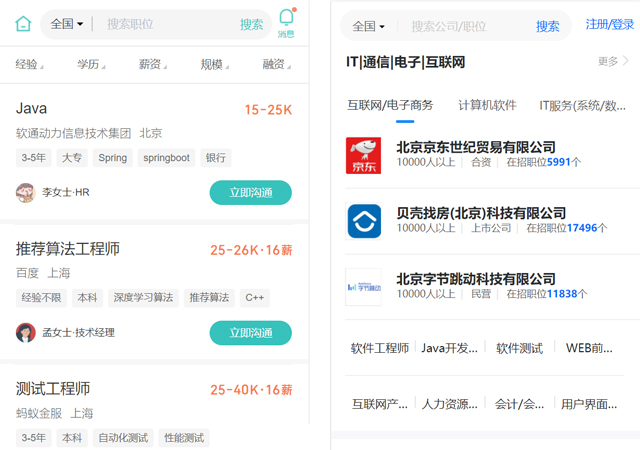Select 会计/会... job category
The width and height of the screenshot is (640, 450).
click(x=519, y=404)
